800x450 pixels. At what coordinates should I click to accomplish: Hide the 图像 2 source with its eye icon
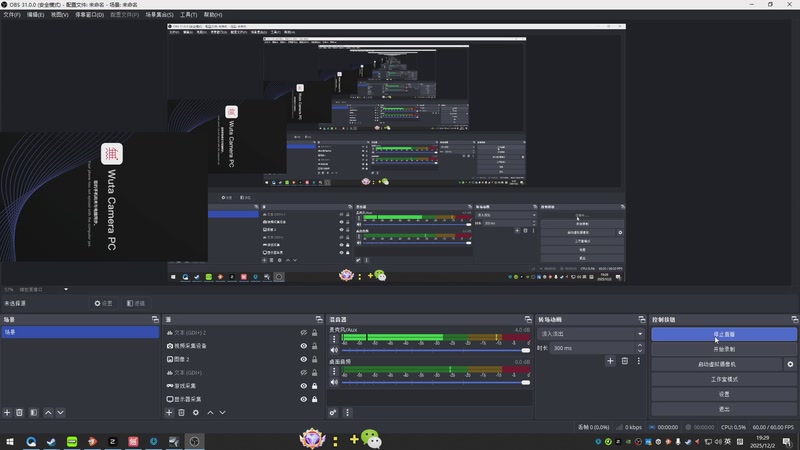(x=304, y=359)
